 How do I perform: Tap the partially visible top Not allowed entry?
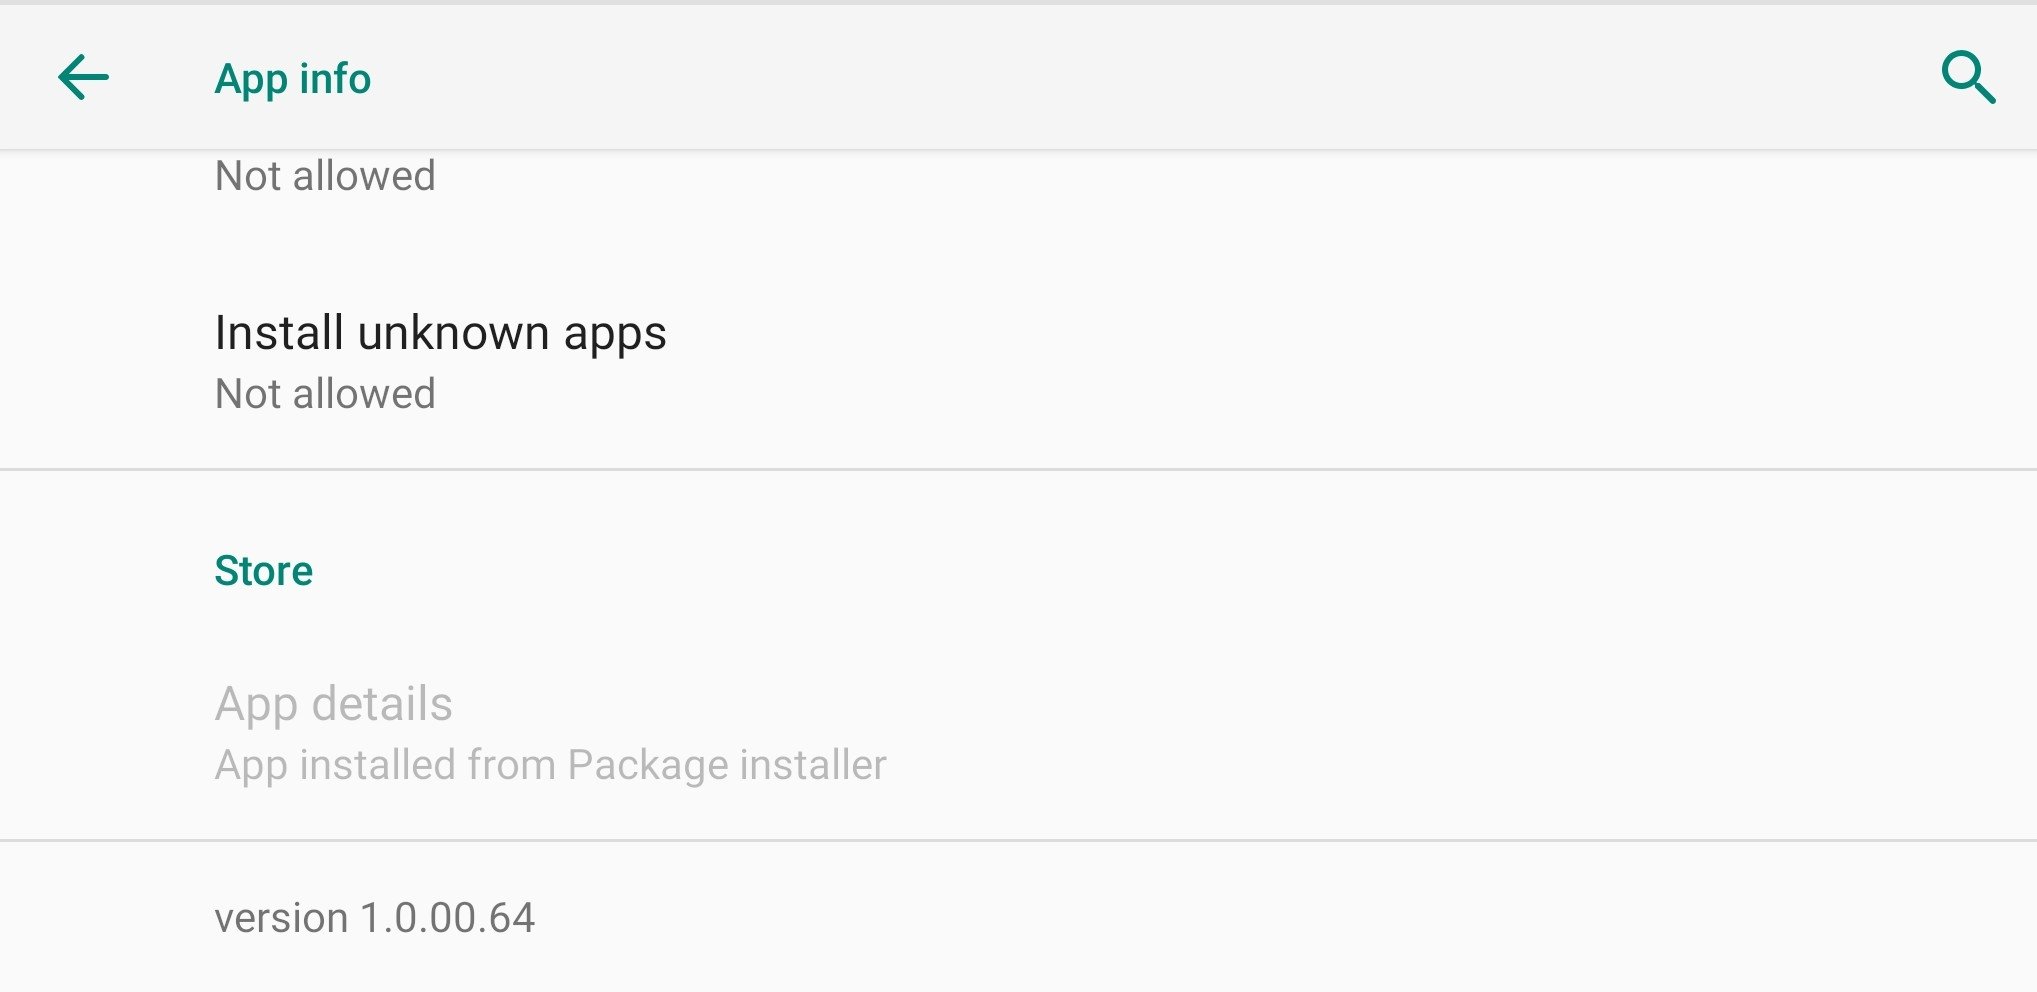click(x=325, y=176)
